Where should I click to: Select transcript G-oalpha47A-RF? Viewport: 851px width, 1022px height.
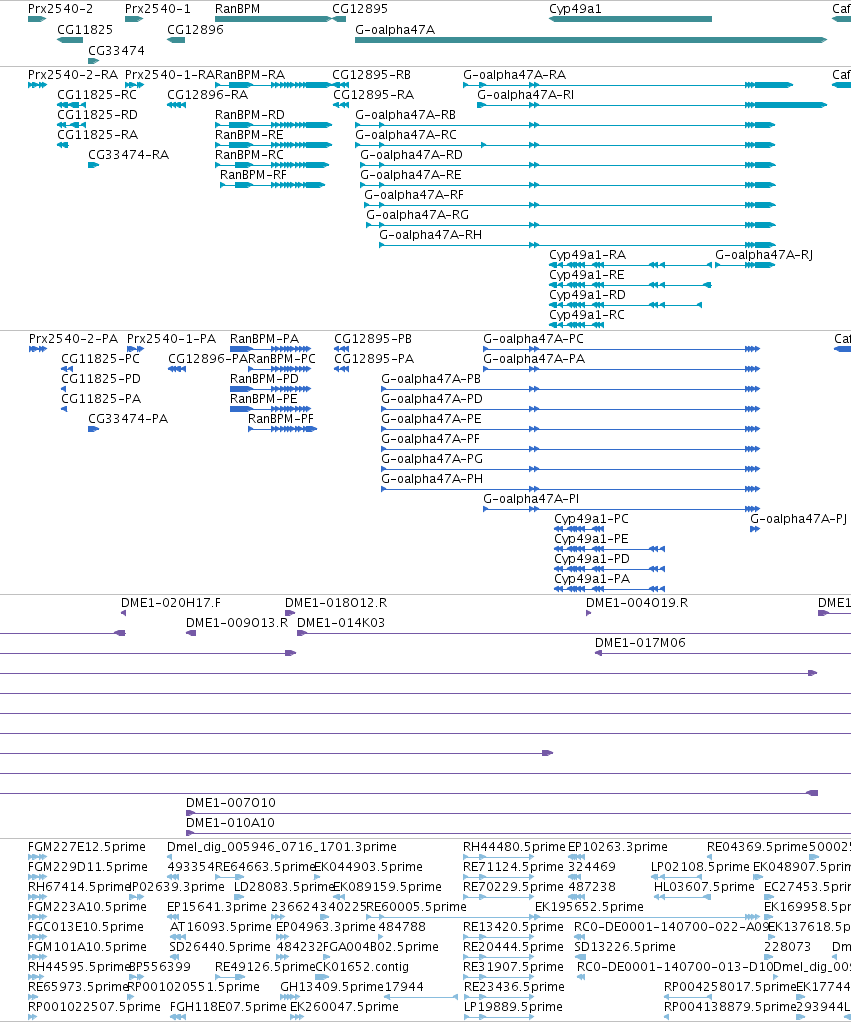pos(414,195)
